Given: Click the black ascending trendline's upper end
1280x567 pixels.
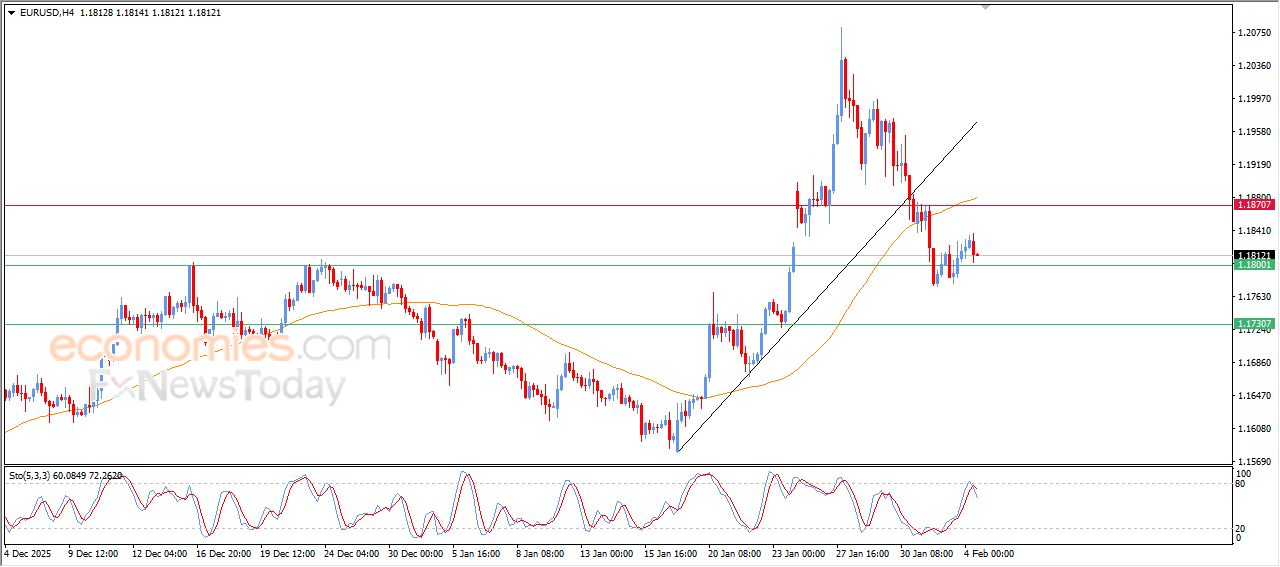Looking at the screenshot, I should (x=976, y=122).
